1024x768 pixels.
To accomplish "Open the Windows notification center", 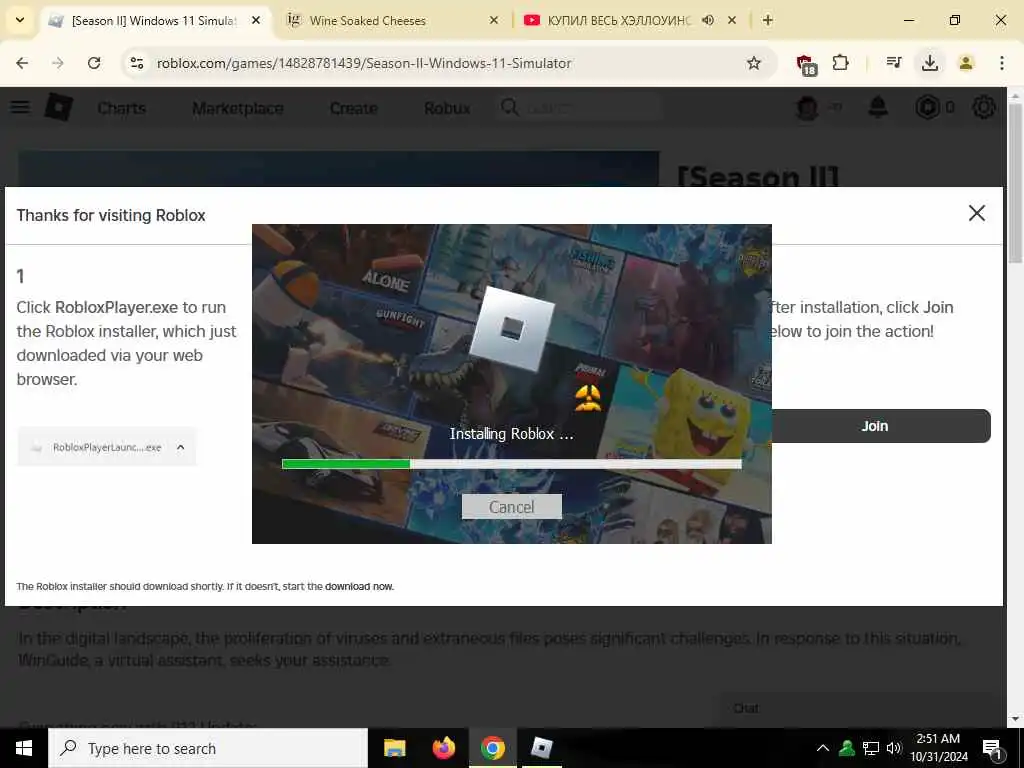I will coord(992,749).
